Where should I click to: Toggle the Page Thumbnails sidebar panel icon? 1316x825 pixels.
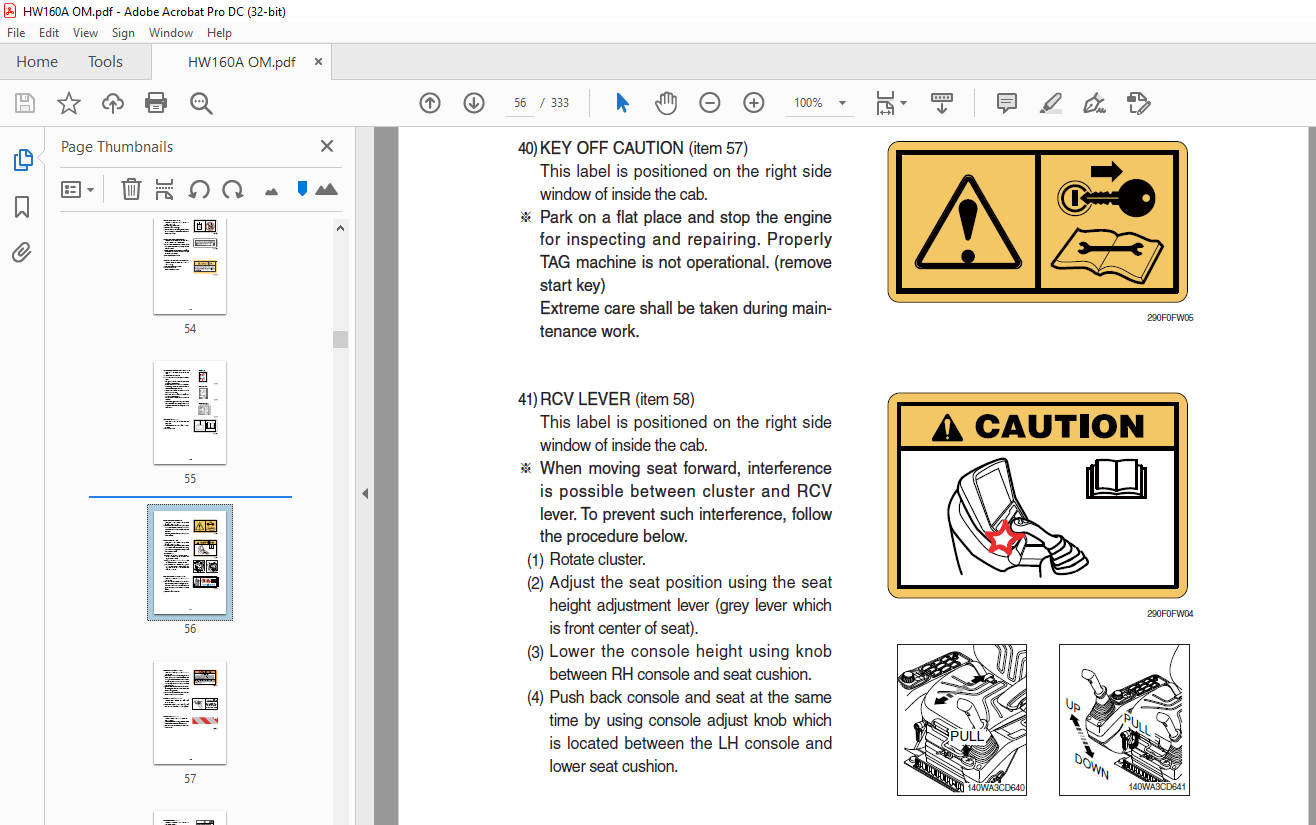pyautogui.click(x=22, y=160)
